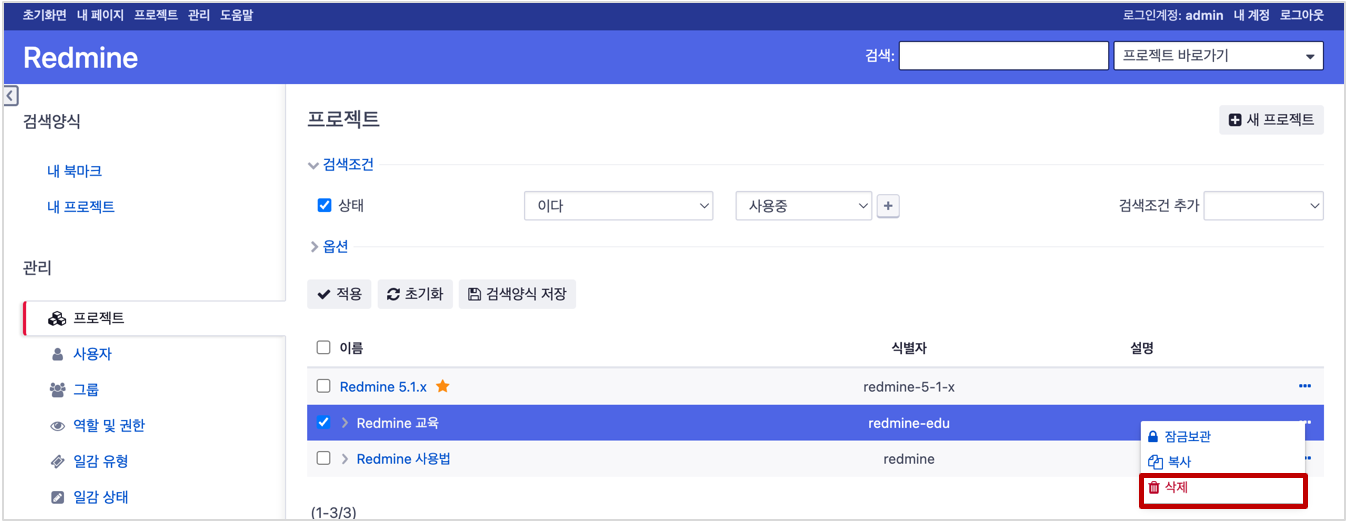Screen dimensions: 1348x525
Task: Collapse the sidebar with the arrow toggle
Action: [x=10, y=96]
